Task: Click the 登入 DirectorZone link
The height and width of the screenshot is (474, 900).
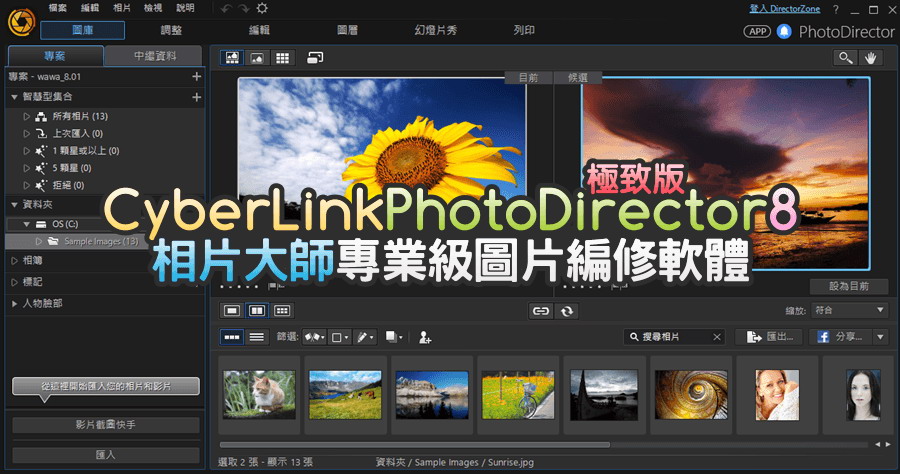Action: click(785, 9)
